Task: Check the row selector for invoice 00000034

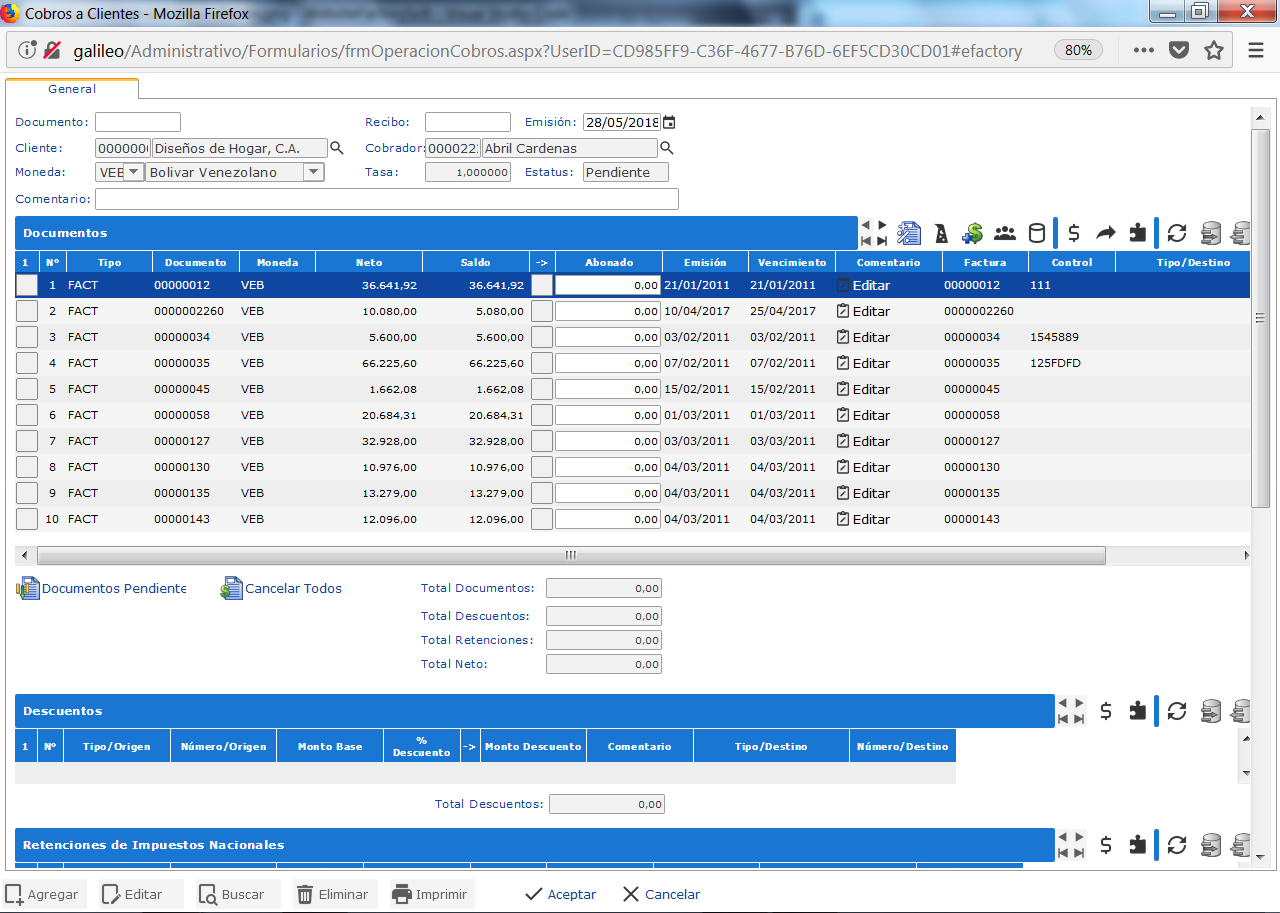Action: [27, 337]
